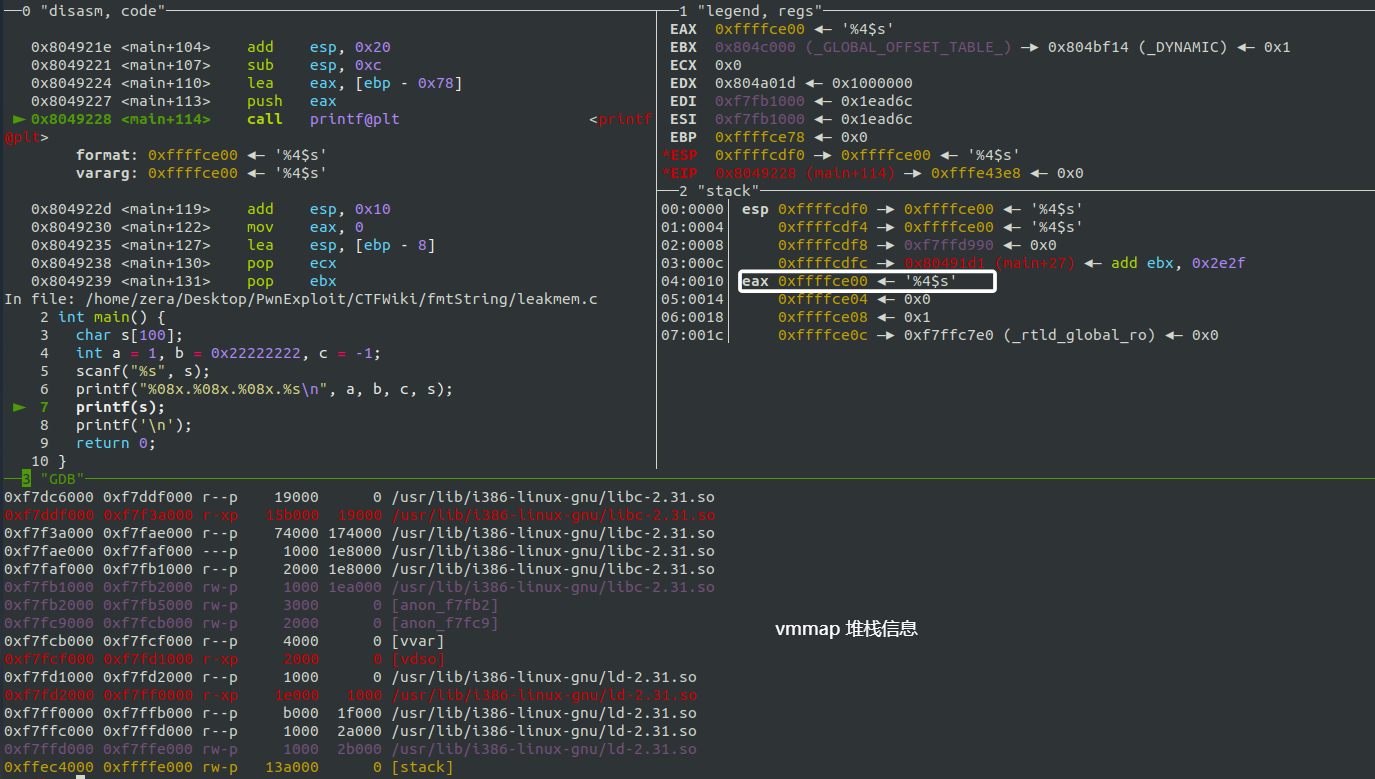Click the "legend, regs" pane title
The height and width of the screenshot is (779, 1375).
[x=758, y=11]
